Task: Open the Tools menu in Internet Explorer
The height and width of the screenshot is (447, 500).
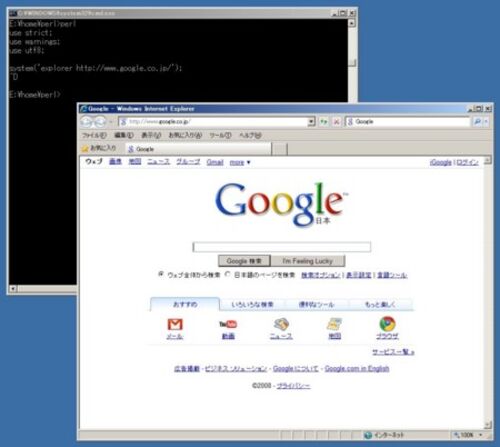Action: click(220, 135)
